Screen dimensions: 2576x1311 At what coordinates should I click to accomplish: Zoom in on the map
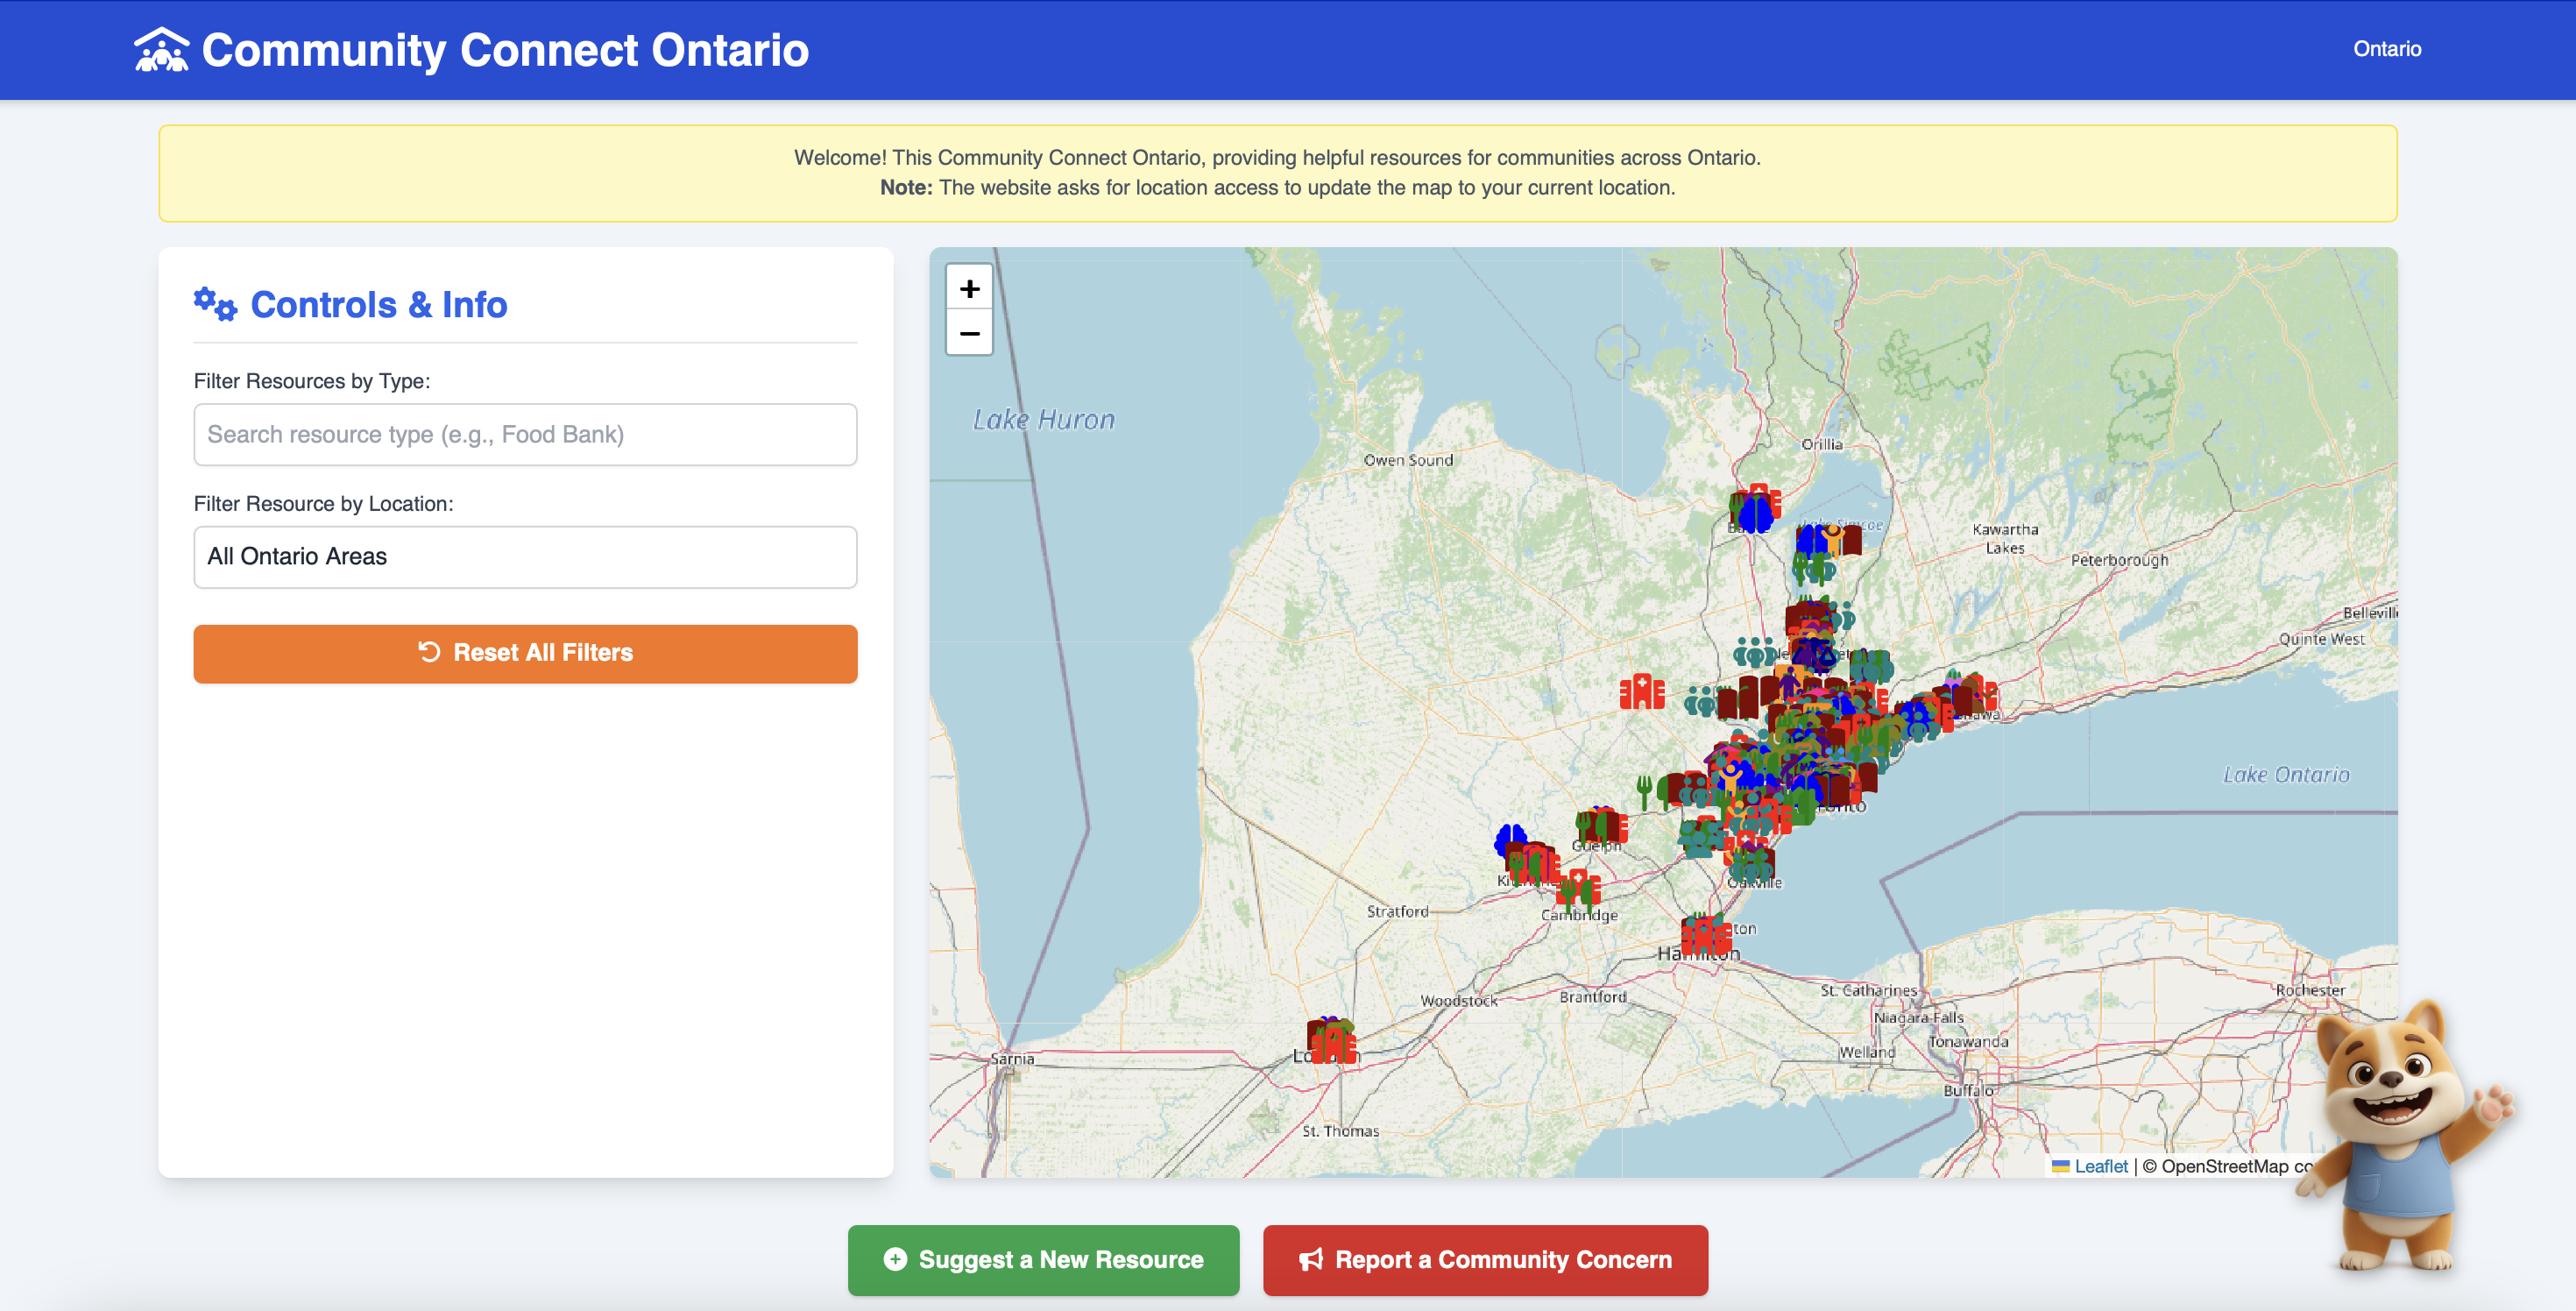point(968,289)
